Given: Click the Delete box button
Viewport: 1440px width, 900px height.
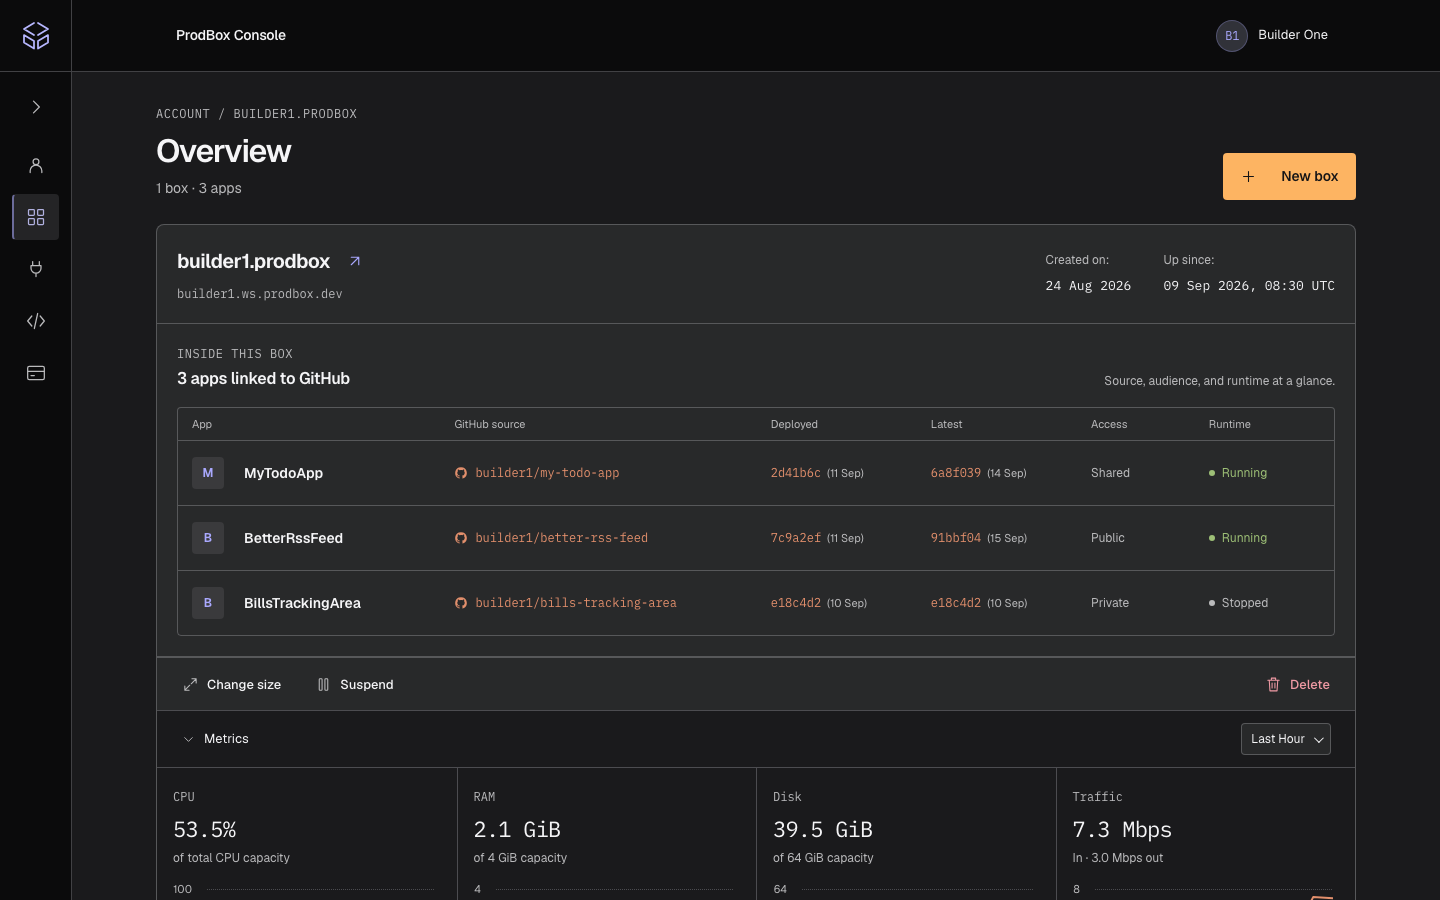Looking at the screenshot, I should point(1297,685).
